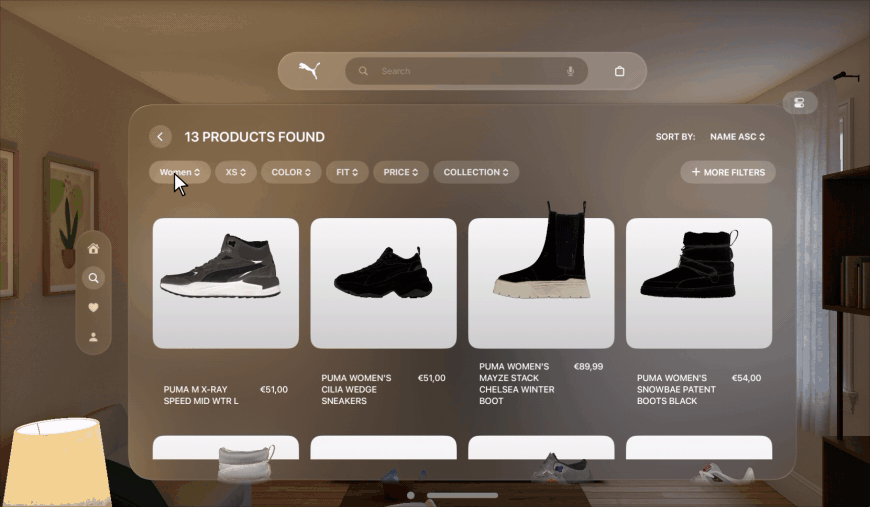Open Favorites heart icon in sidebar

click(x=93, y=307)
